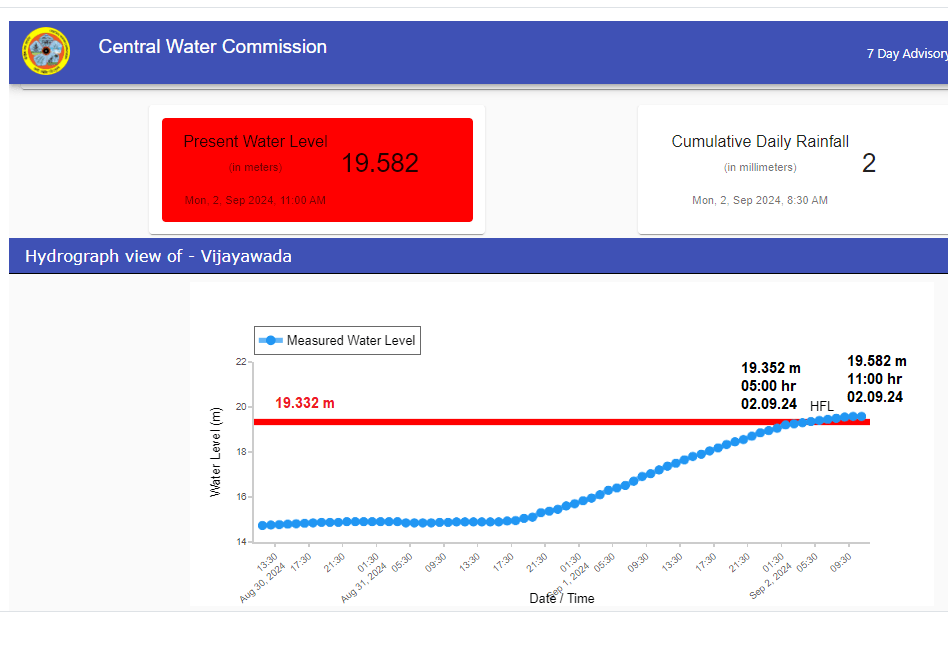
Task: Click the Central Water Commission logo
Action: (46, 52)
